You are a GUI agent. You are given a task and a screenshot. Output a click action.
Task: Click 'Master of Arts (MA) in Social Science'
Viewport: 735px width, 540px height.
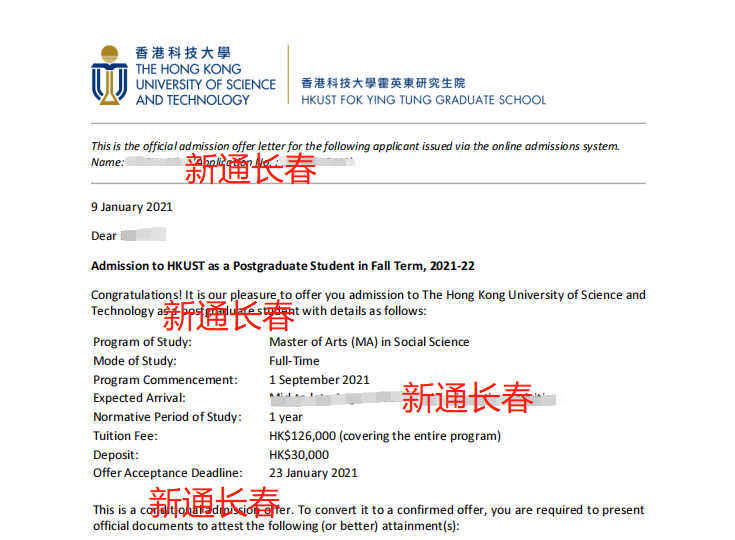click(369, 342)
